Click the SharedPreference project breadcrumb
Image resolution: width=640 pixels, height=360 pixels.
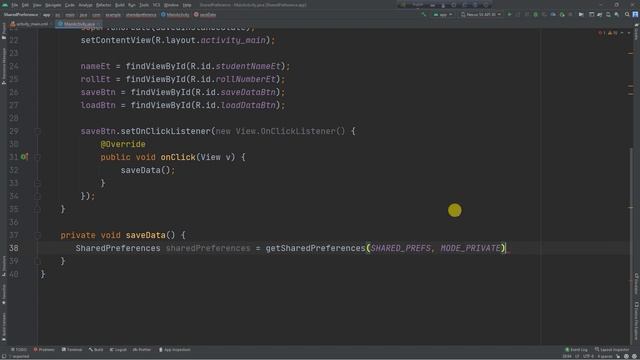click(21, 15)
